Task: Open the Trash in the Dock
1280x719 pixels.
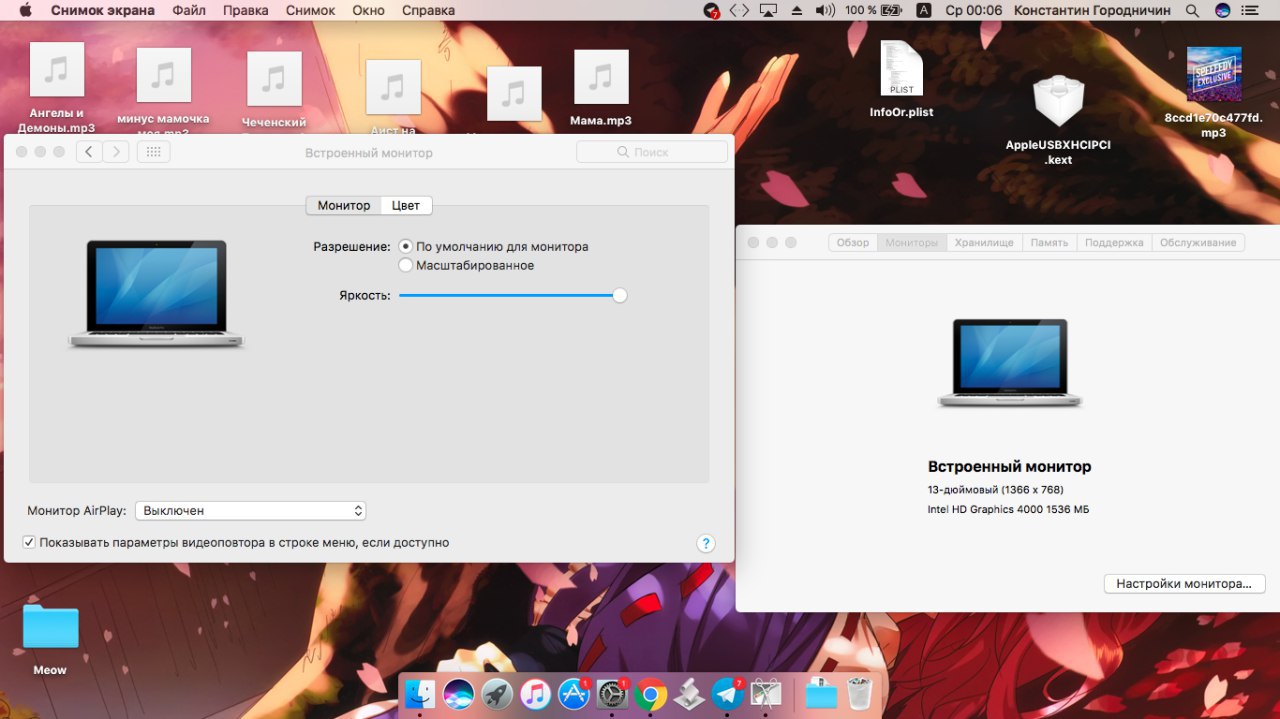Action: [859, 693]
